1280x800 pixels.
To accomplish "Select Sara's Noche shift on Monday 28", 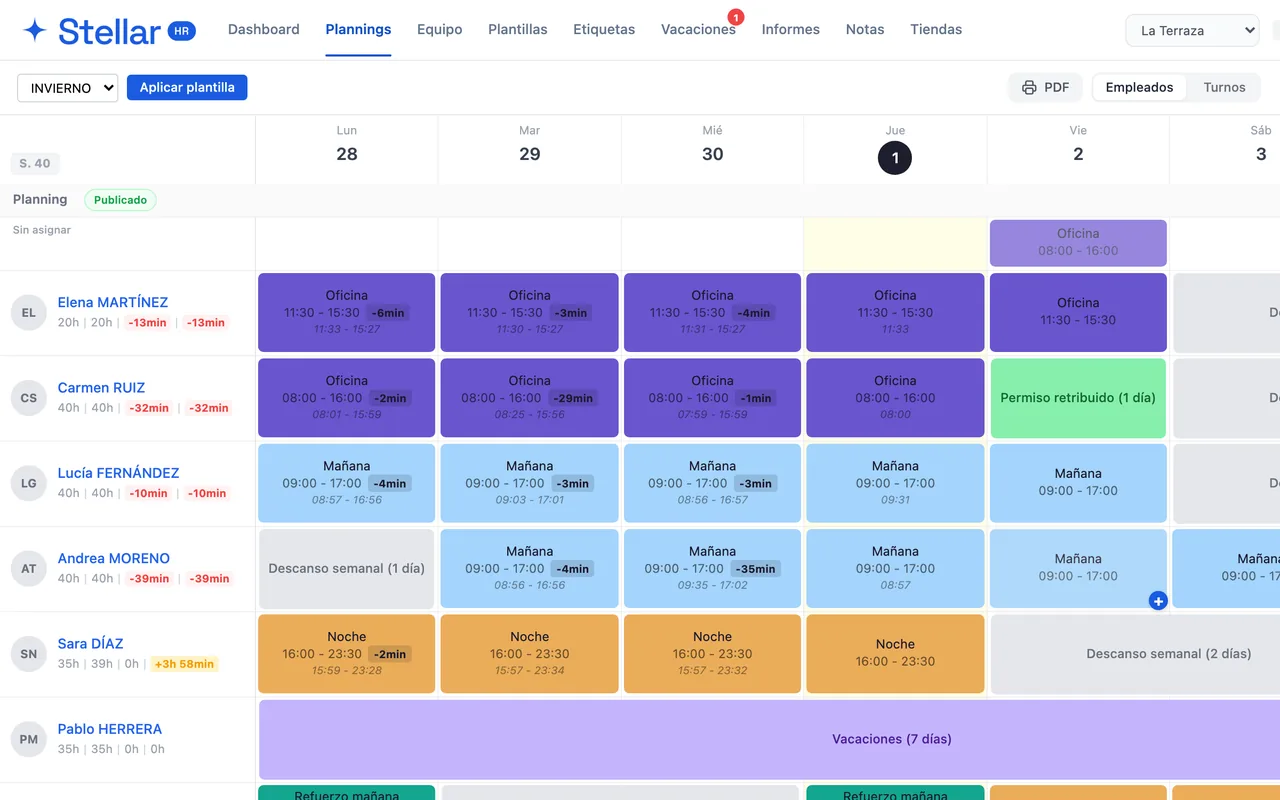I will tap(346, 654).
